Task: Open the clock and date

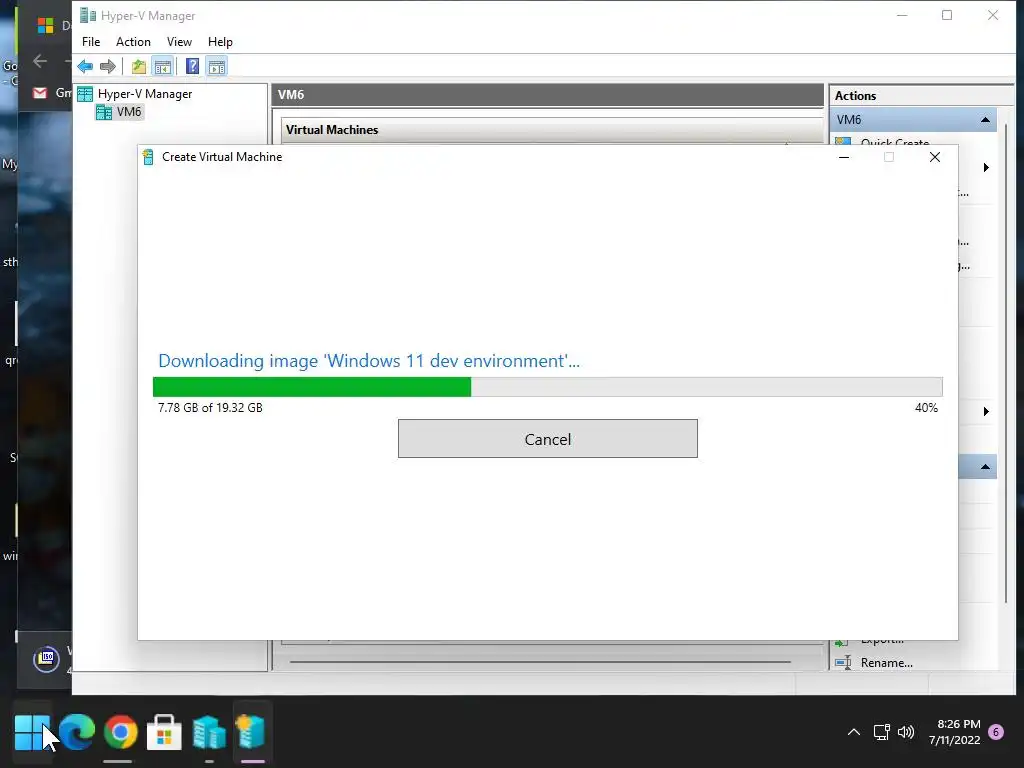Action: click(954, 732)
